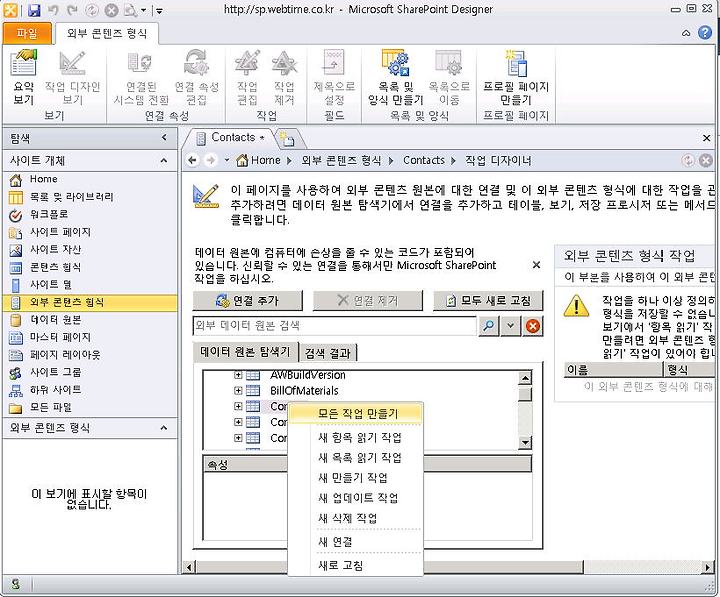Screen dimensions: 720x597
Task: Open breadcrumb history dropdown arrow
Action: click(x=226, y=160)
